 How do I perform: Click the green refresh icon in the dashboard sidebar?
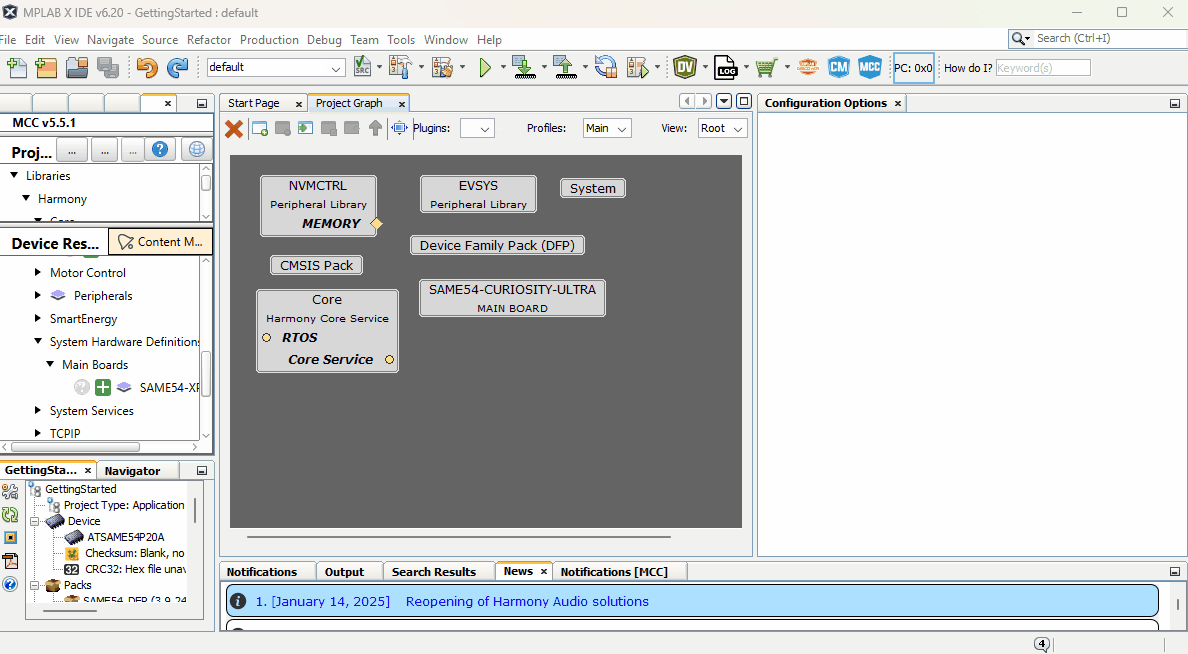click(x=10, y=515)
